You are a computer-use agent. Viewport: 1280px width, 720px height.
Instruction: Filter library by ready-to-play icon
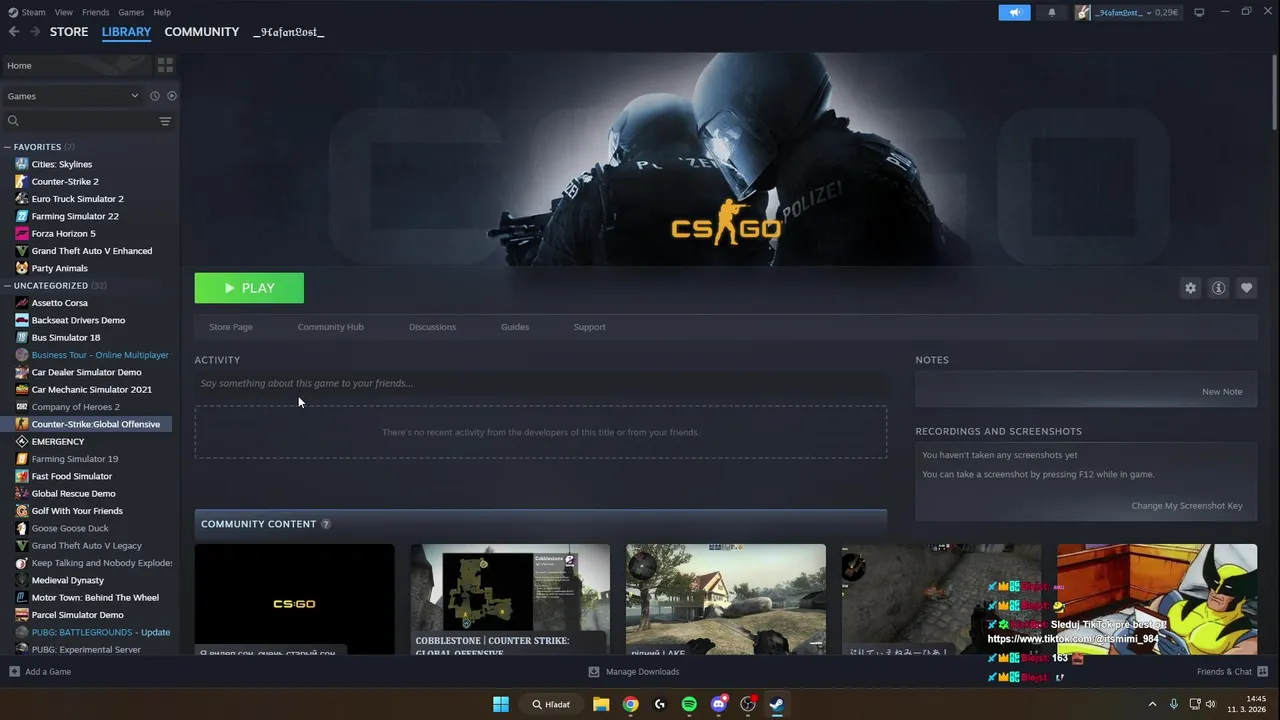click(x=172, y=96)
